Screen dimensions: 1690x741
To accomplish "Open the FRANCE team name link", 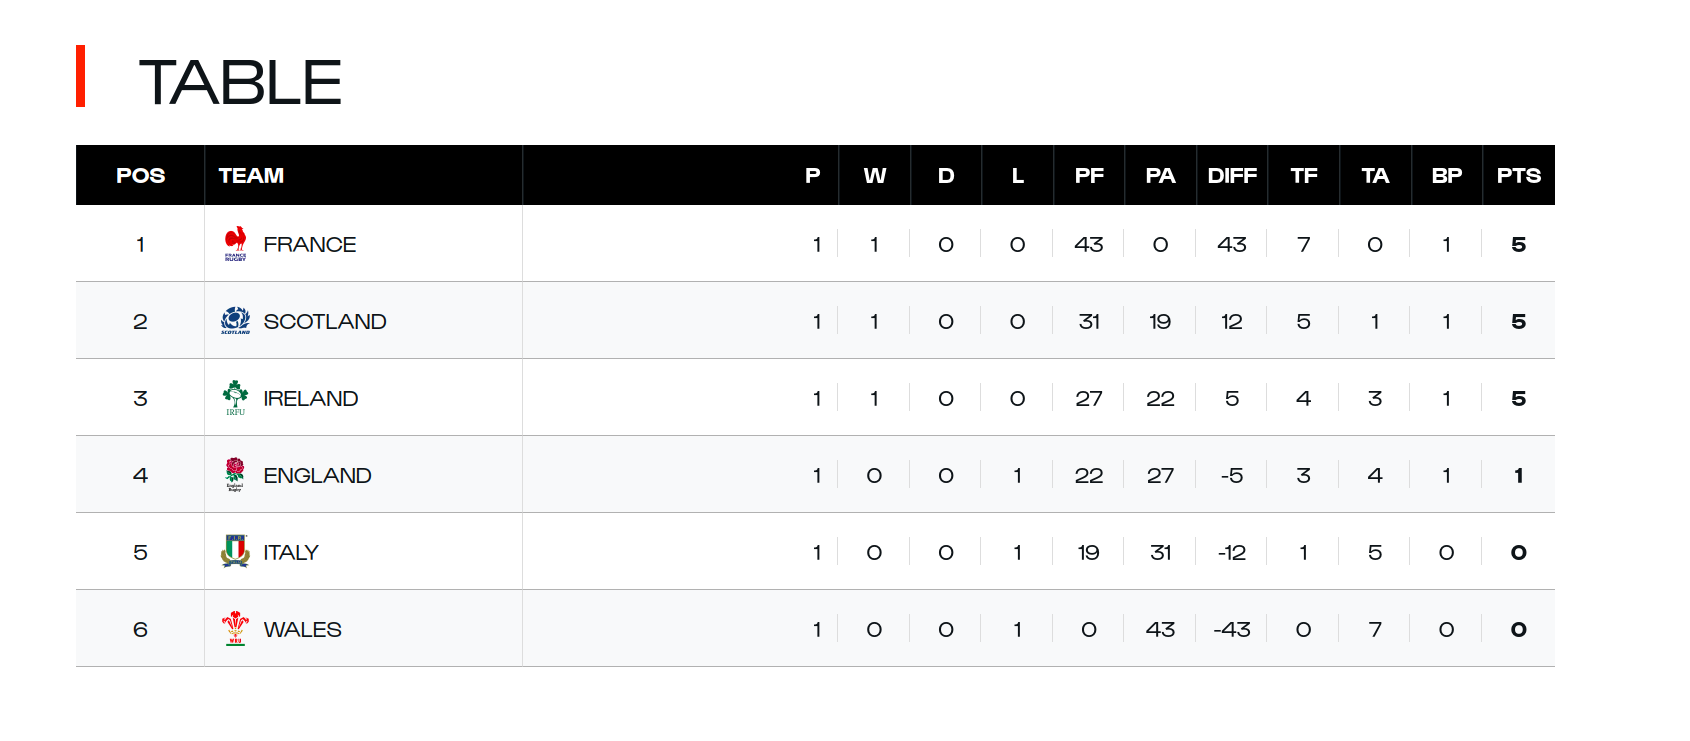I will [x=309, y=245].
